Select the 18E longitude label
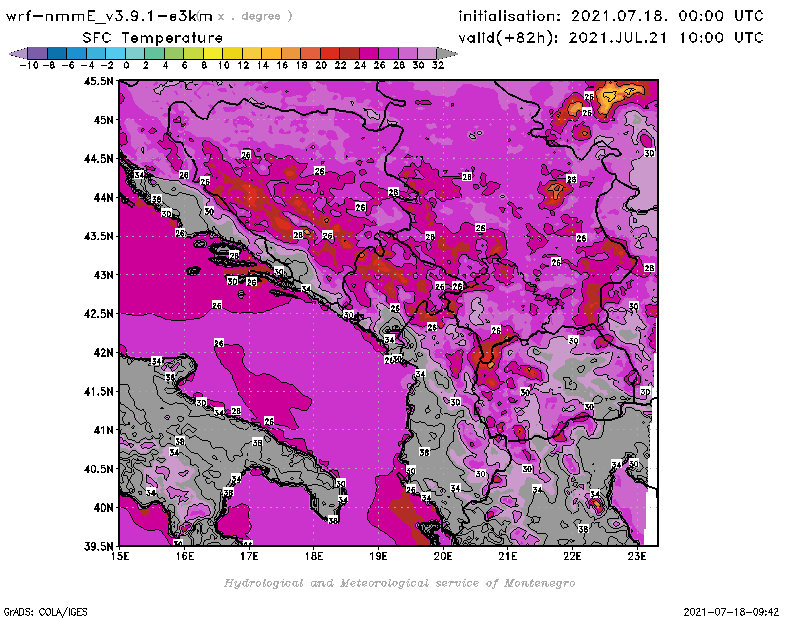 coord(314,557)
